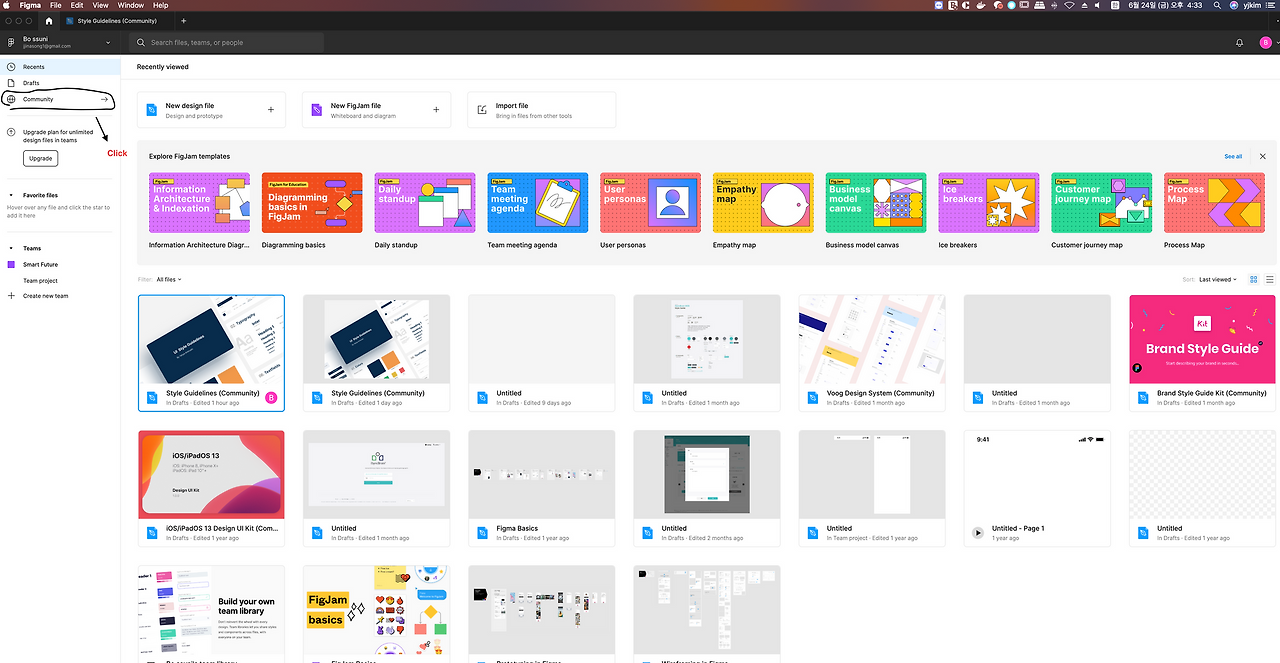
Task: Open Brand Style Guide Kit (Community) file
Action: (1202, 352)
